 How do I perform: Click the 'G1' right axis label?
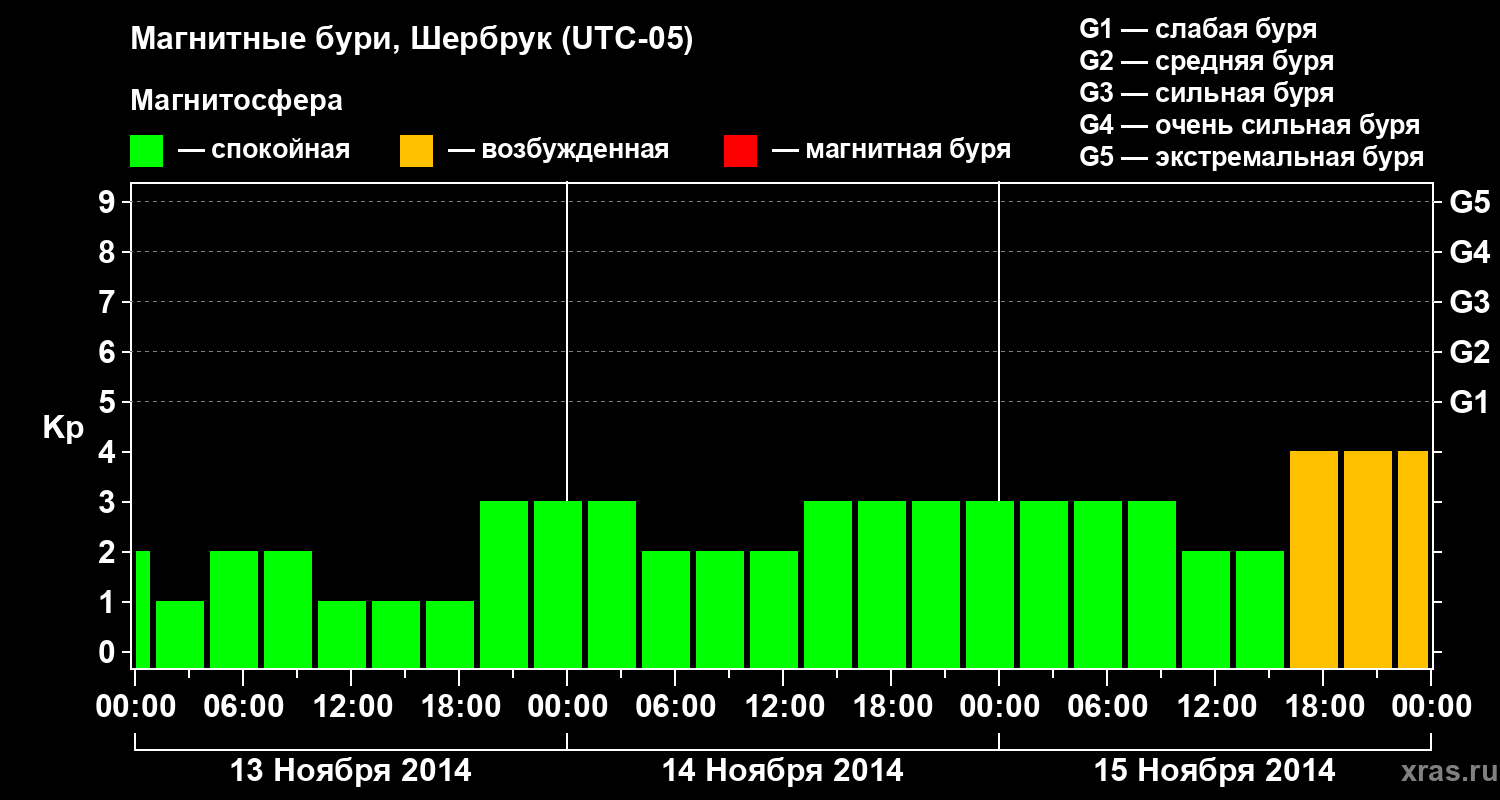pyautogui.click(x=1469, y=402)
